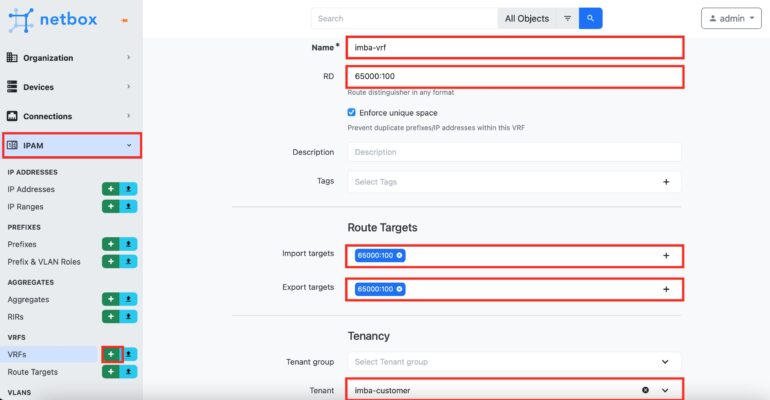This screenshot has width=770, height=400.
Task: Click green add button for Aggregates
Action: pyautogui.click(x=111, y=299)
